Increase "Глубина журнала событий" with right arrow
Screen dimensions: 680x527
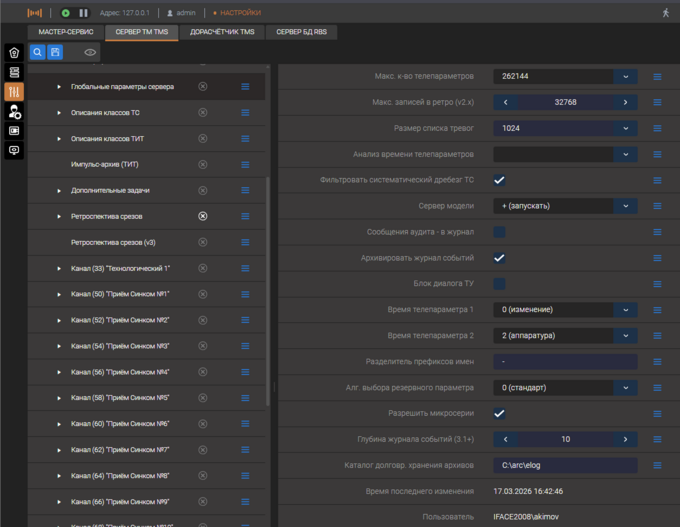point(626,439)
